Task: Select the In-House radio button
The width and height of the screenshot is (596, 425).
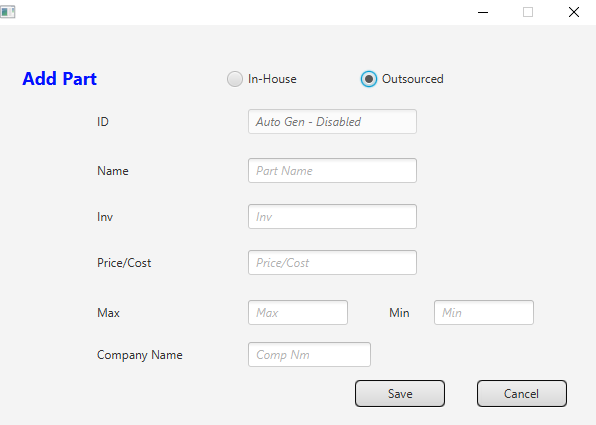Action: 235,79
